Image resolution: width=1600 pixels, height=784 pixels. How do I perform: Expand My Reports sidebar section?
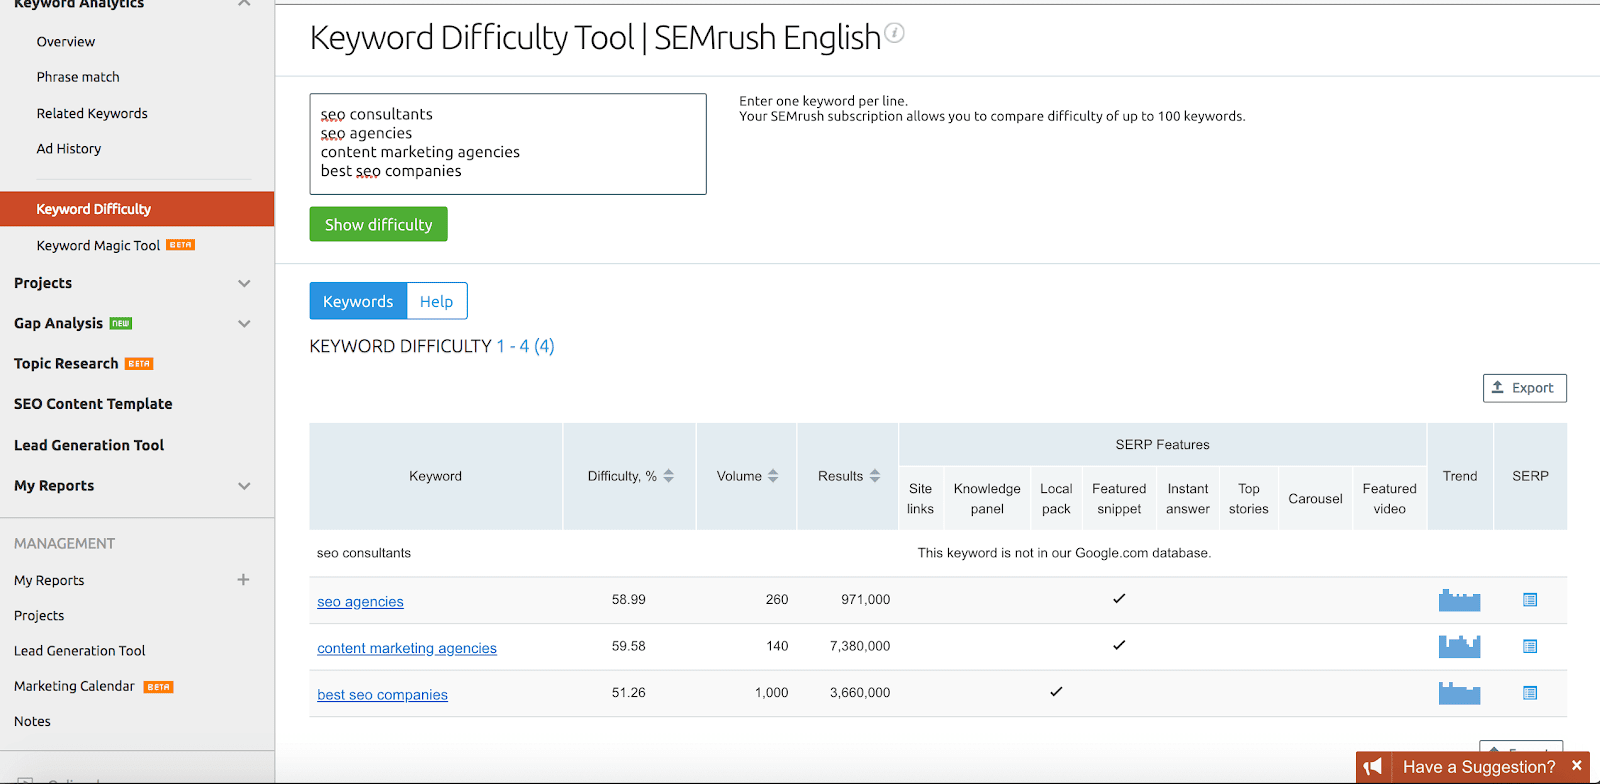tap(244, 486)
